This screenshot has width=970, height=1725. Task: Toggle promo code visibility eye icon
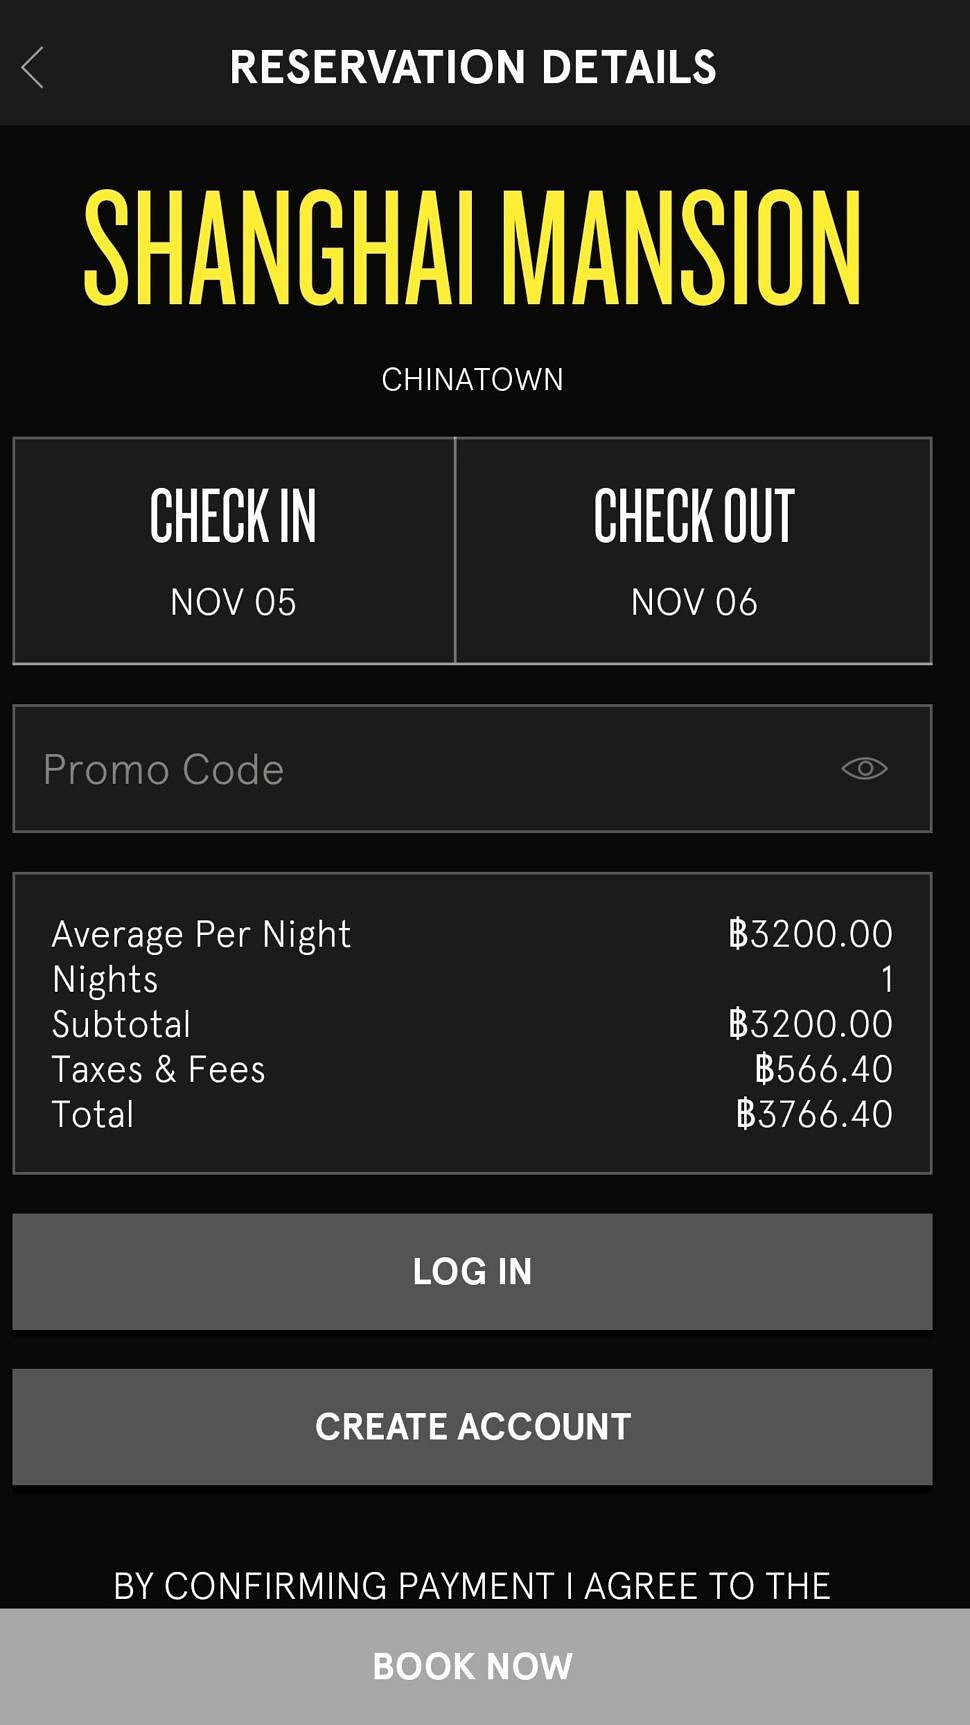click(864, 768)
